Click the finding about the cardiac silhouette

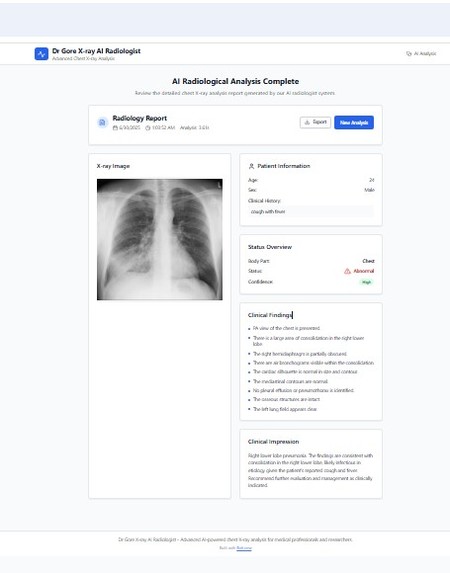(305, 372)
